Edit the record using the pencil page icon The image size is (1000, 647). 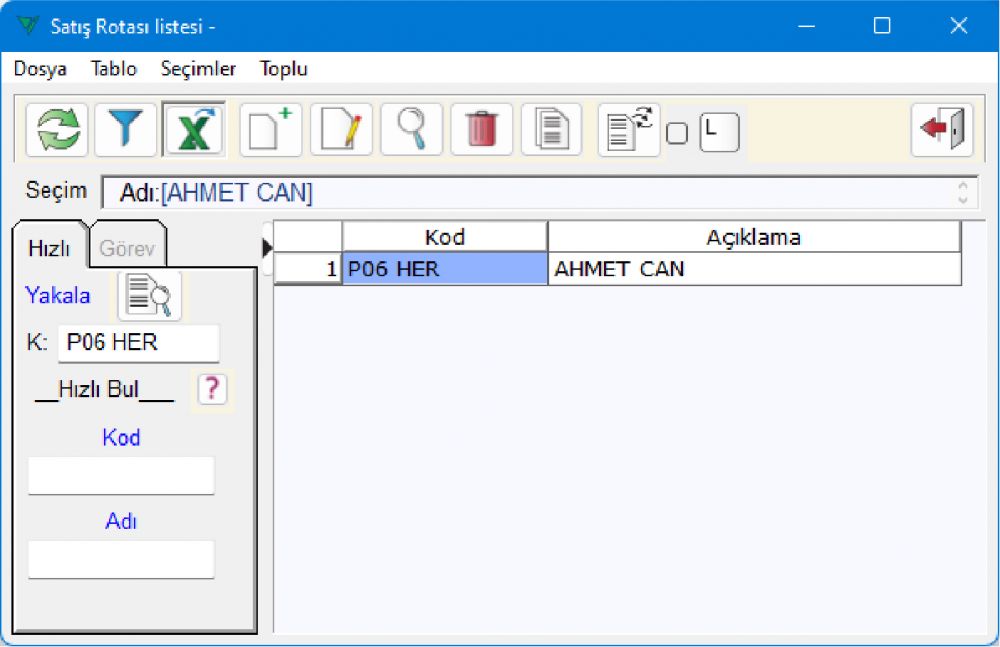[341, 130]
